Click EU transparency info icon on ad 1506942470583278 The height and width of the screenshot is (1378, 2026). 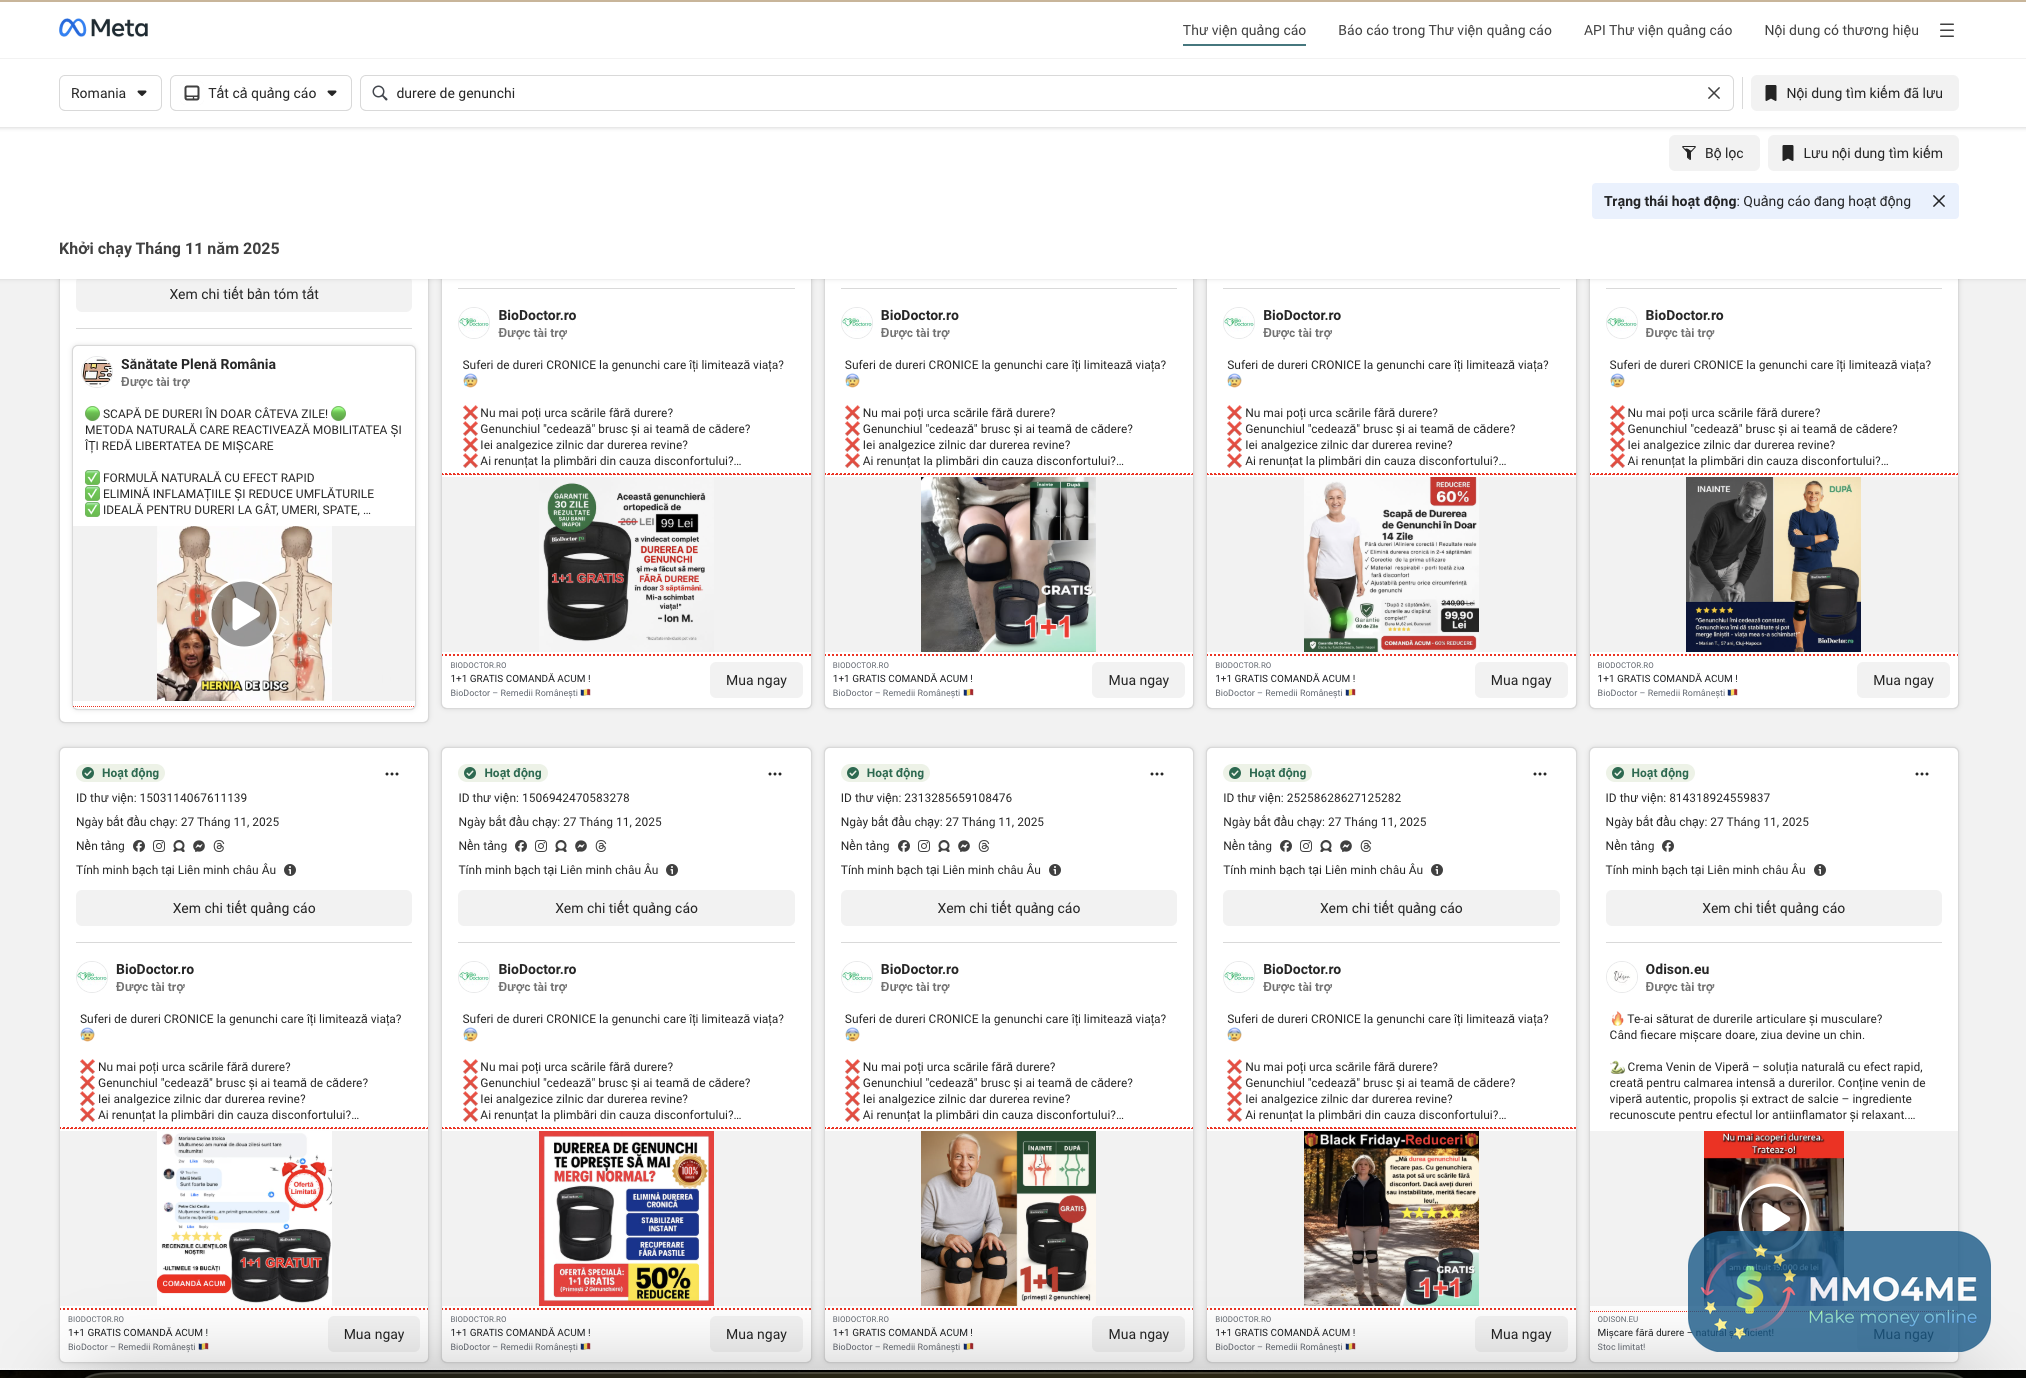(672, 870)
